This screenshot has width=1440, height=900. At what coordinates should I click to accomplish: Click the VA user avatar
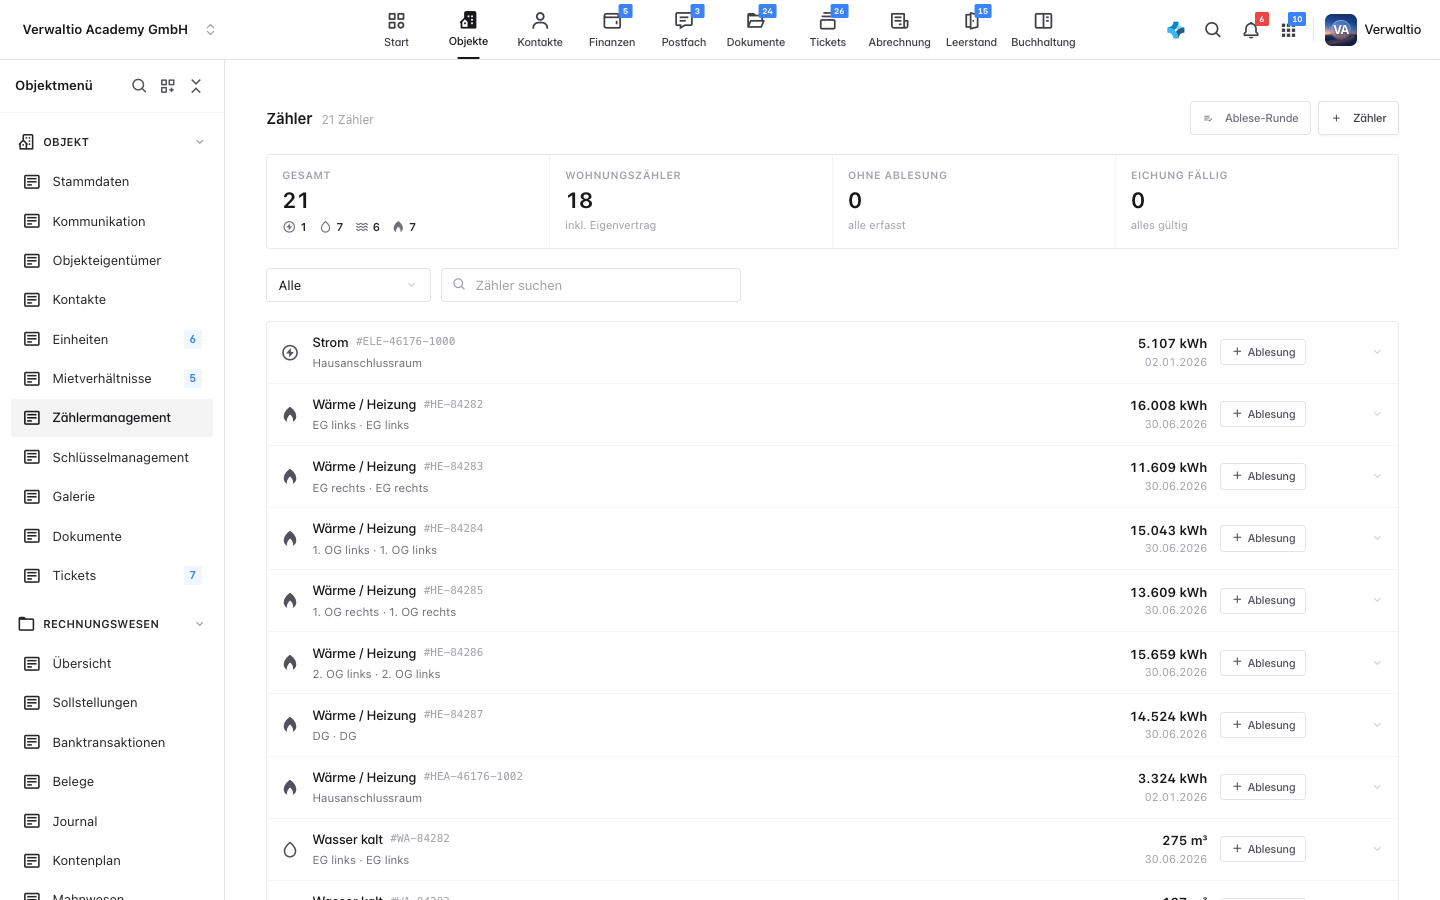click(1341, 30)
